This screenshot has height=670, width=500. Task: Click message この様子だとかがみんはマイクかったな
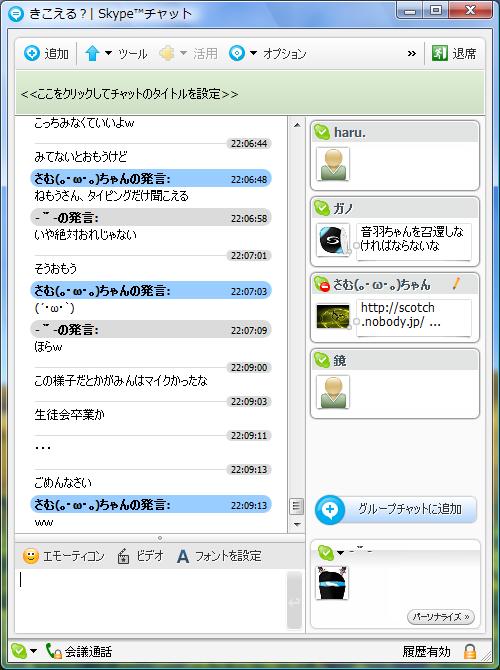pos(121,380)
